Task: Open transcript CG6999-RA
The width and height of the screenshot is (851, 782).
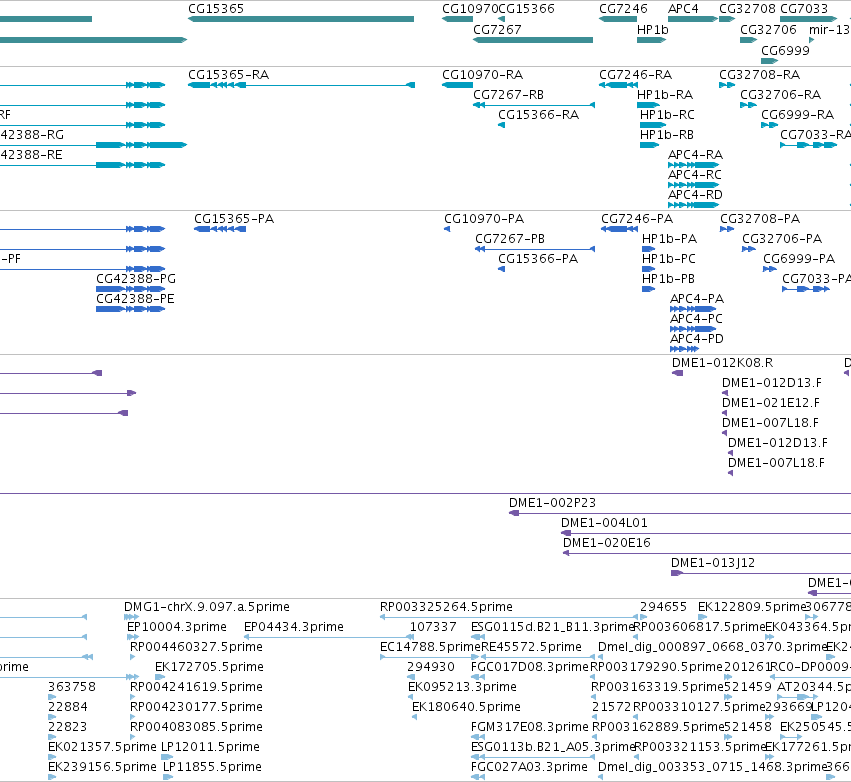Action: 770,125
